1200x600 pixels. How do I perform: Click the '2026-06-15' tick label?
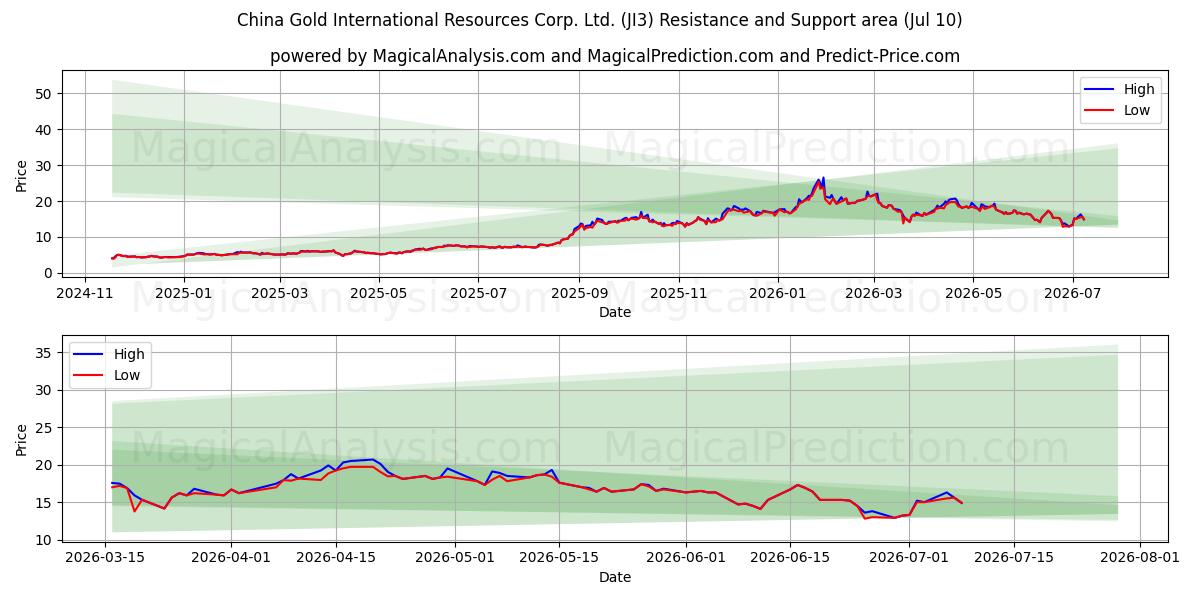pyautogui.click(x=790, y=558)
